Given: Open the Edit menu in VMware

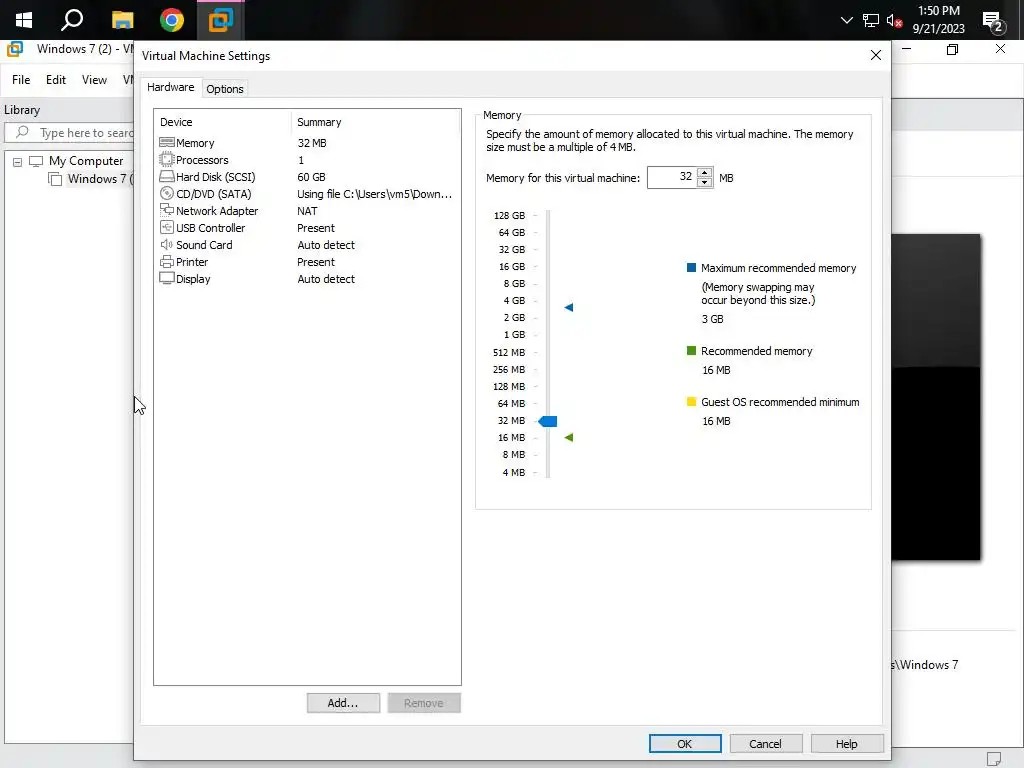Looking at the screenshot, I should point(56,80).
